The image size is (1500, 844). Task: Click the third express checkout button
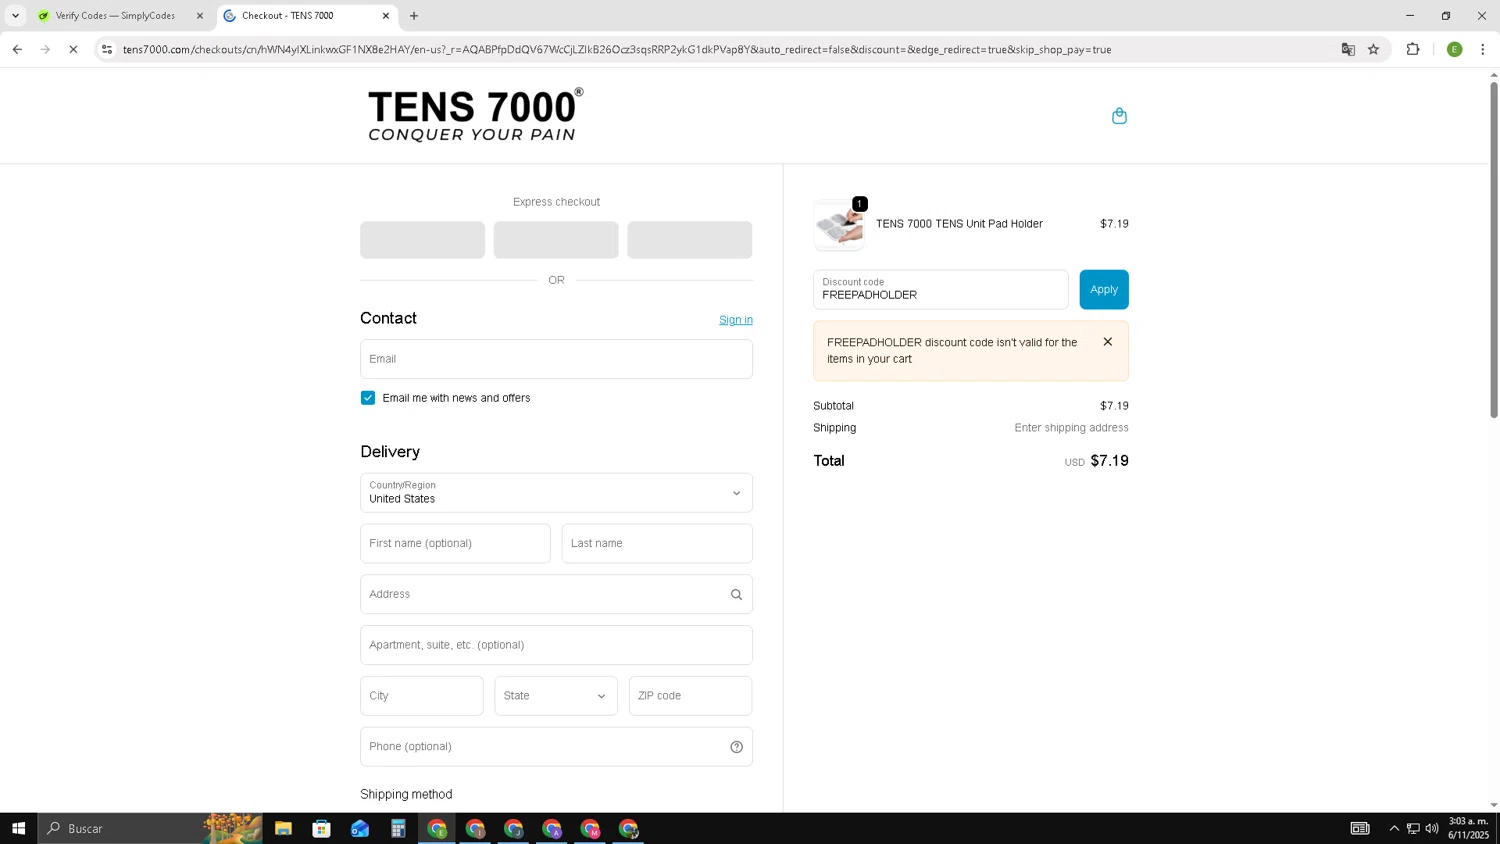690,240
